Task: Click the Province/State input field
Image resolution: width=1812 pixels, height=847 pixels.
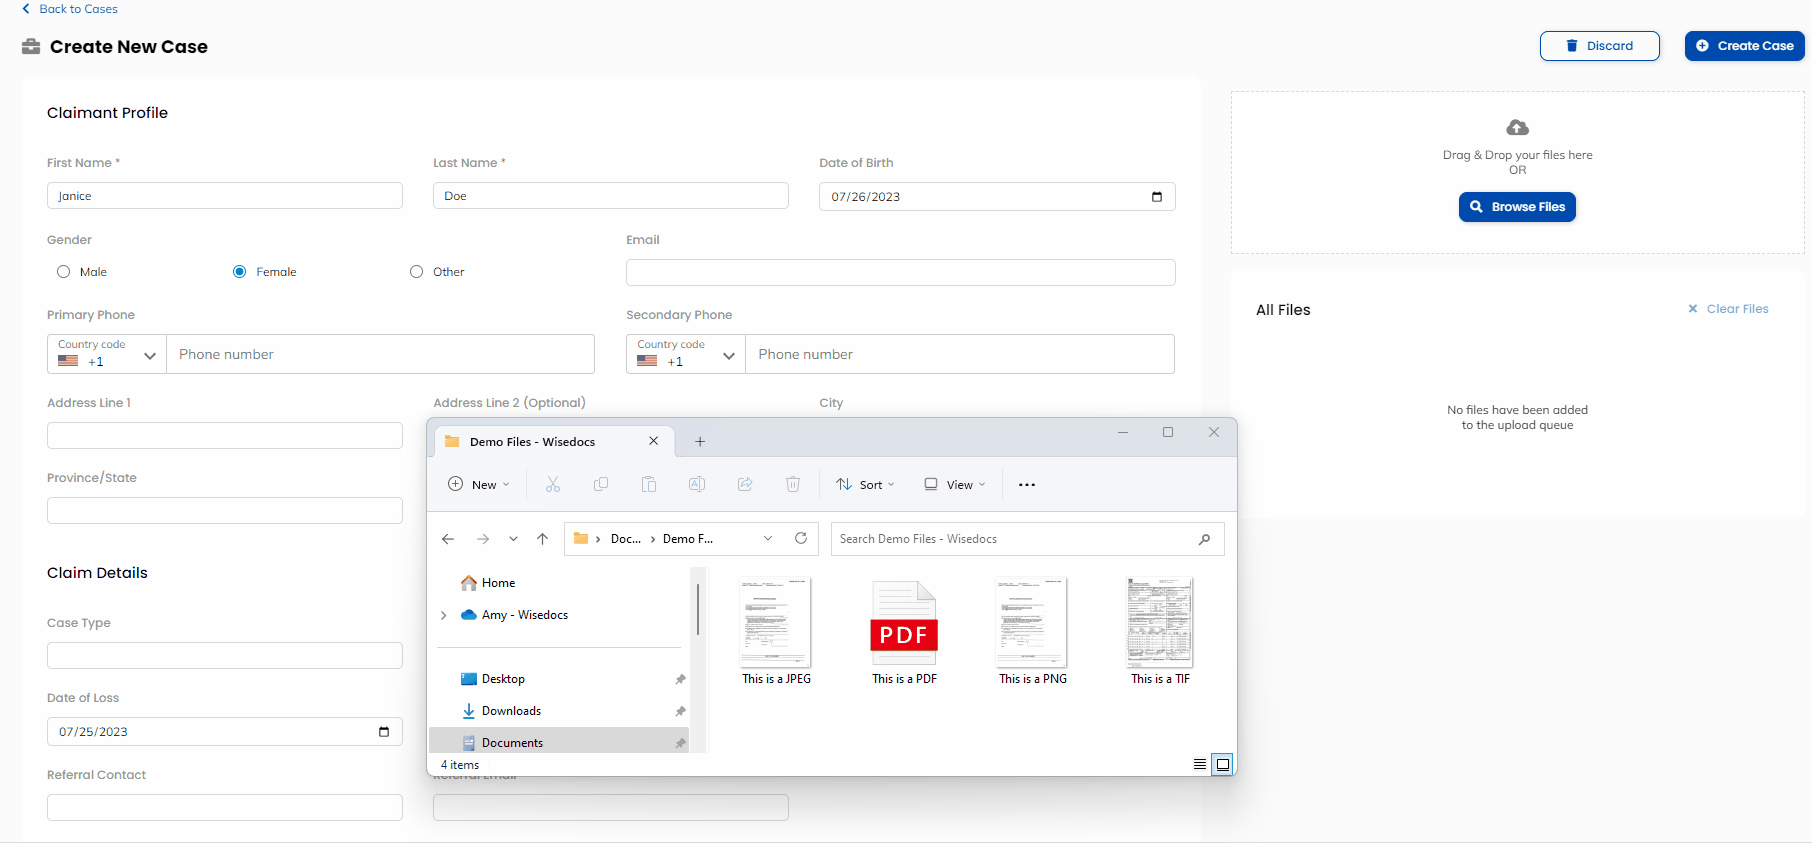Action: coord(225,511)
